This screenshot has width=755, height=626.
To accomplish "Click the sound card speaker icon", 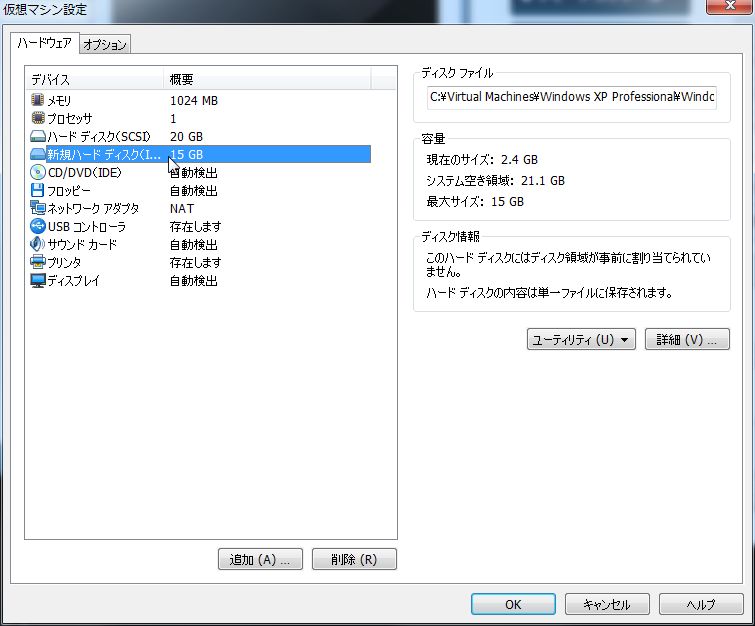I will pyautogui.click(x=38, y=244).
